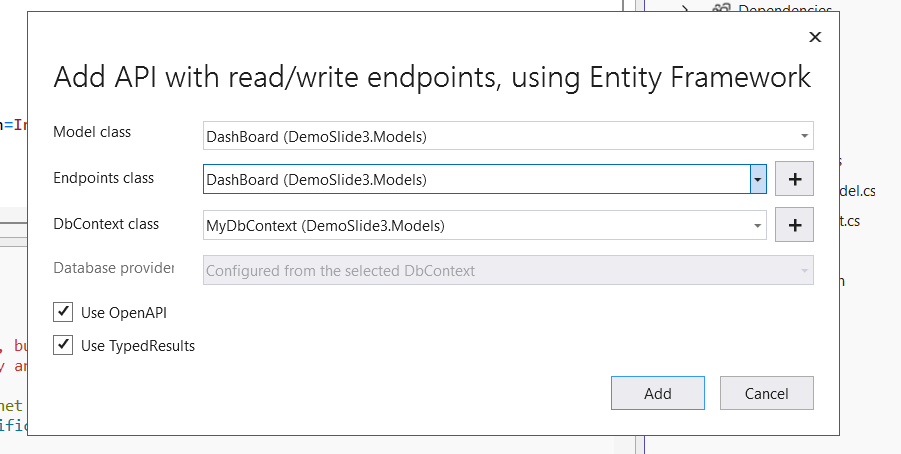
Task: Open the DbContext class dropdown arrow
Action: click(758, 225)
